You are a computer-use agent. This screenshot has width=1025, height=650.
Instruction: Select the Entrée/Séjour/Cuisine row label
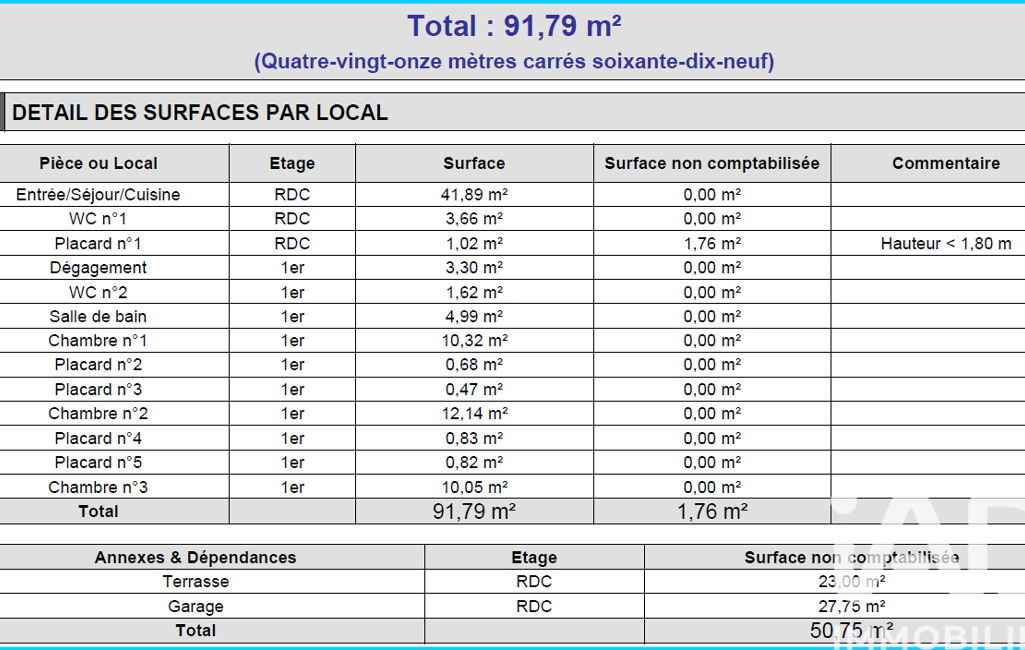98,195
